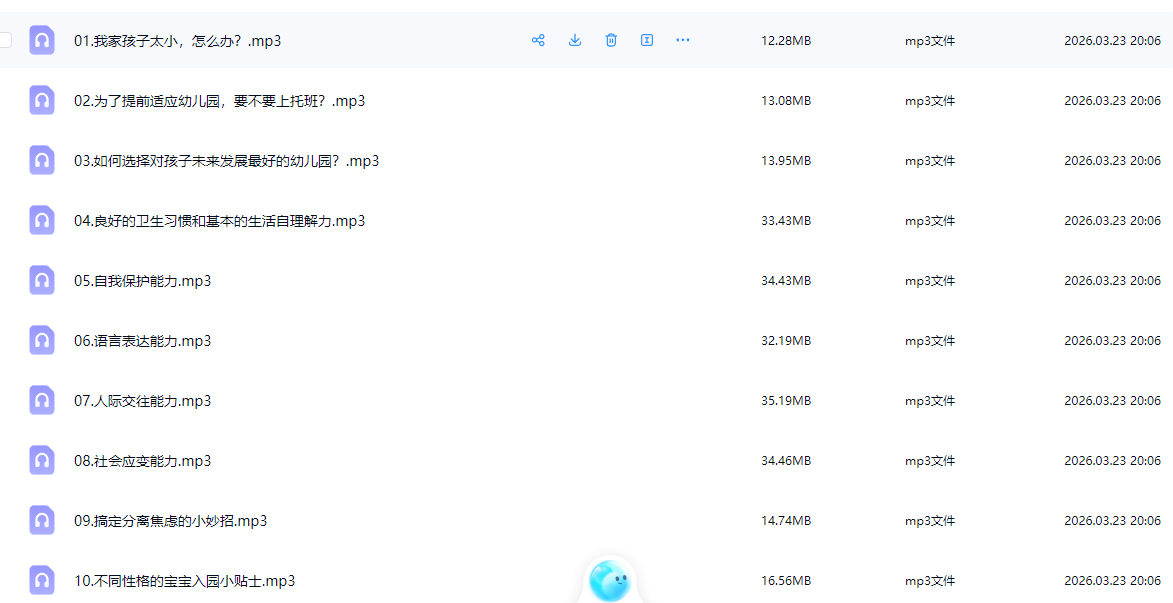Viewport: 1173px width, 603px height.
Task: Open file 01.我家孩子太小，怎么办？.mp3
Action: pyautogui.click(x=177, y=41)
